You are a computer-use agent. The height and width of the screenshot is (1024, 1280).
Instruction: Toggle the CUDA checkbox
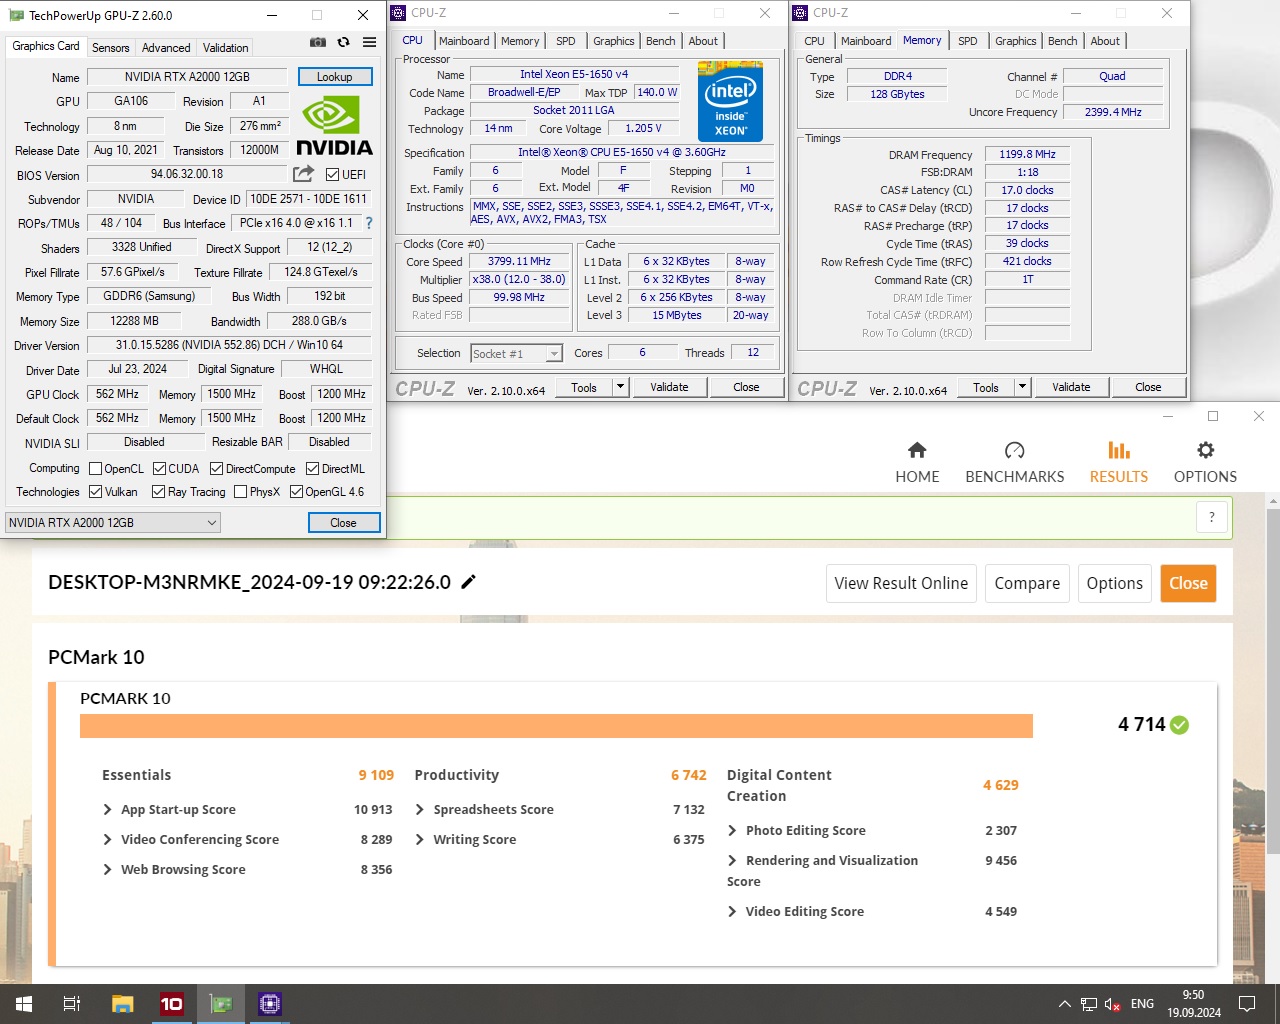click(x=160, y=468)
